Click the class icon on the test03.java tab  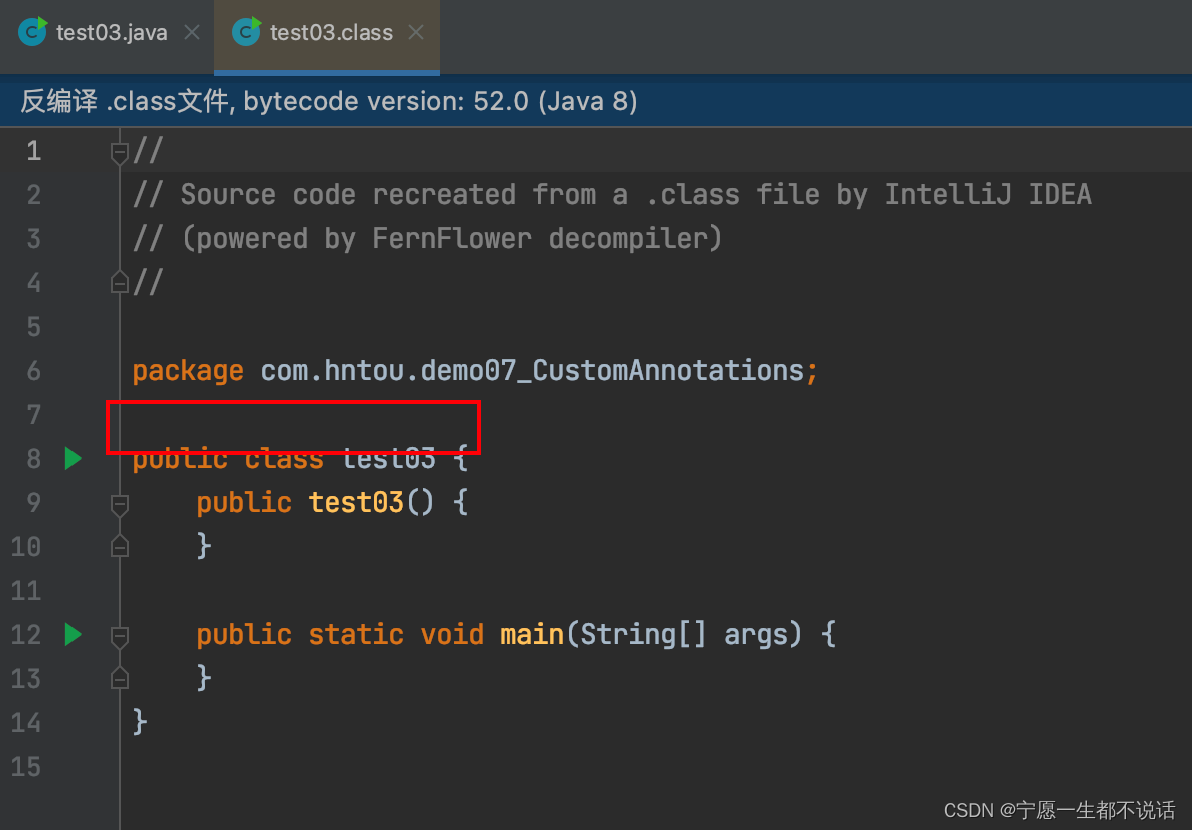pyautogui.click(x=30, y=31)
